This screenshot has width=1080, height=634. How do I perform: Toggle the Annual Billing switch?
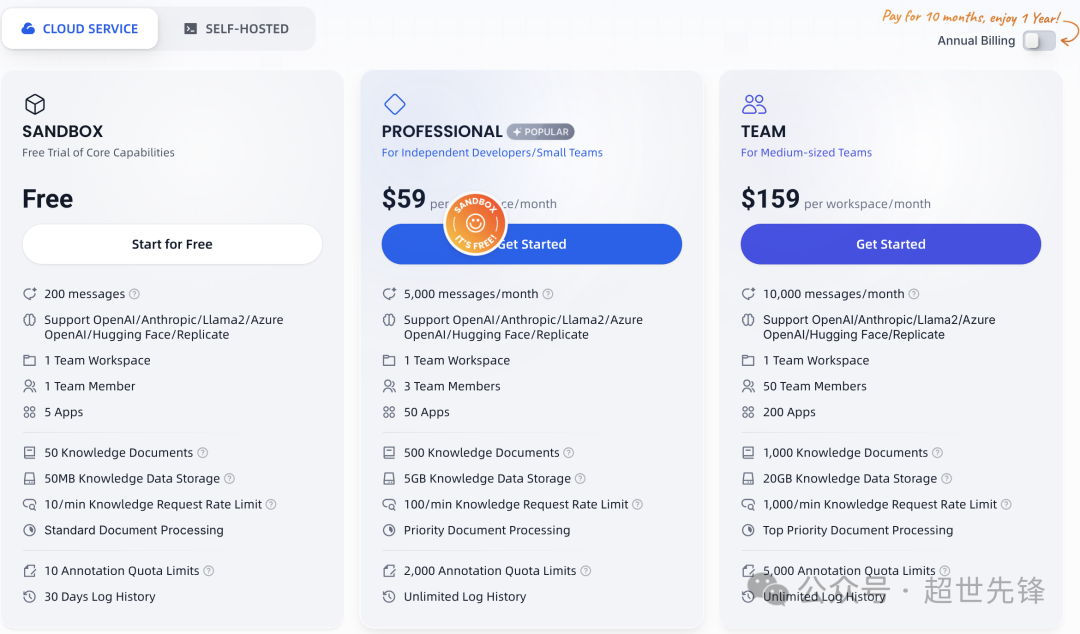tap(1039, 41)
